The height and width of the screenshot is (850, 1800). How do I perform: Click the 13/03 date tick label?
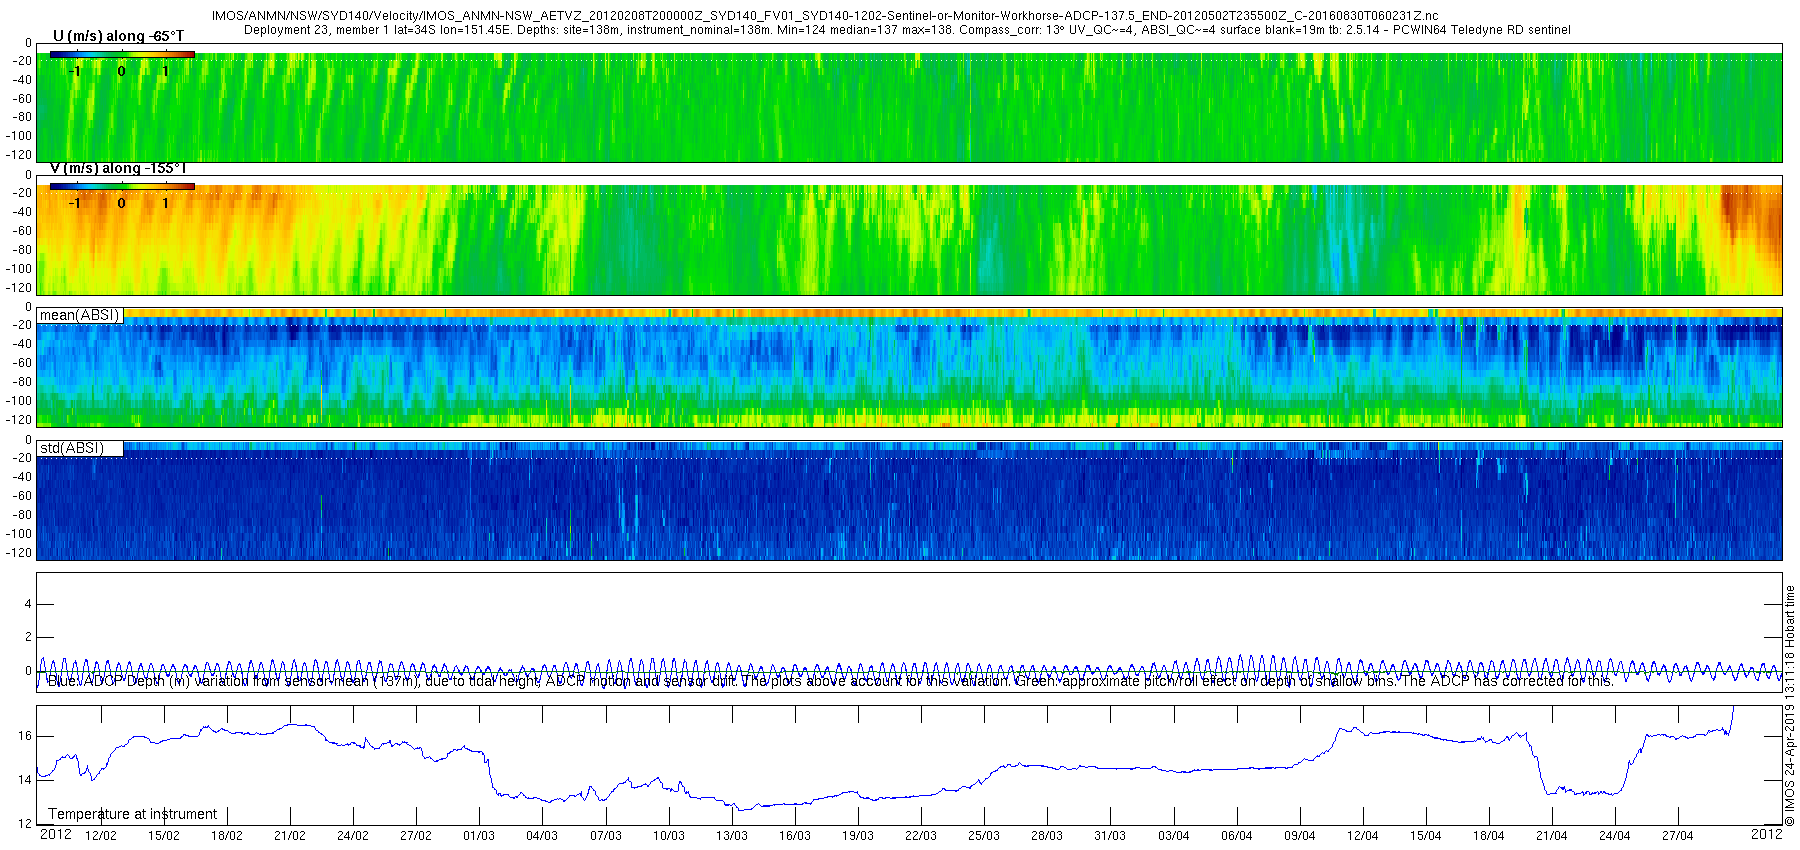coord(732,836)
